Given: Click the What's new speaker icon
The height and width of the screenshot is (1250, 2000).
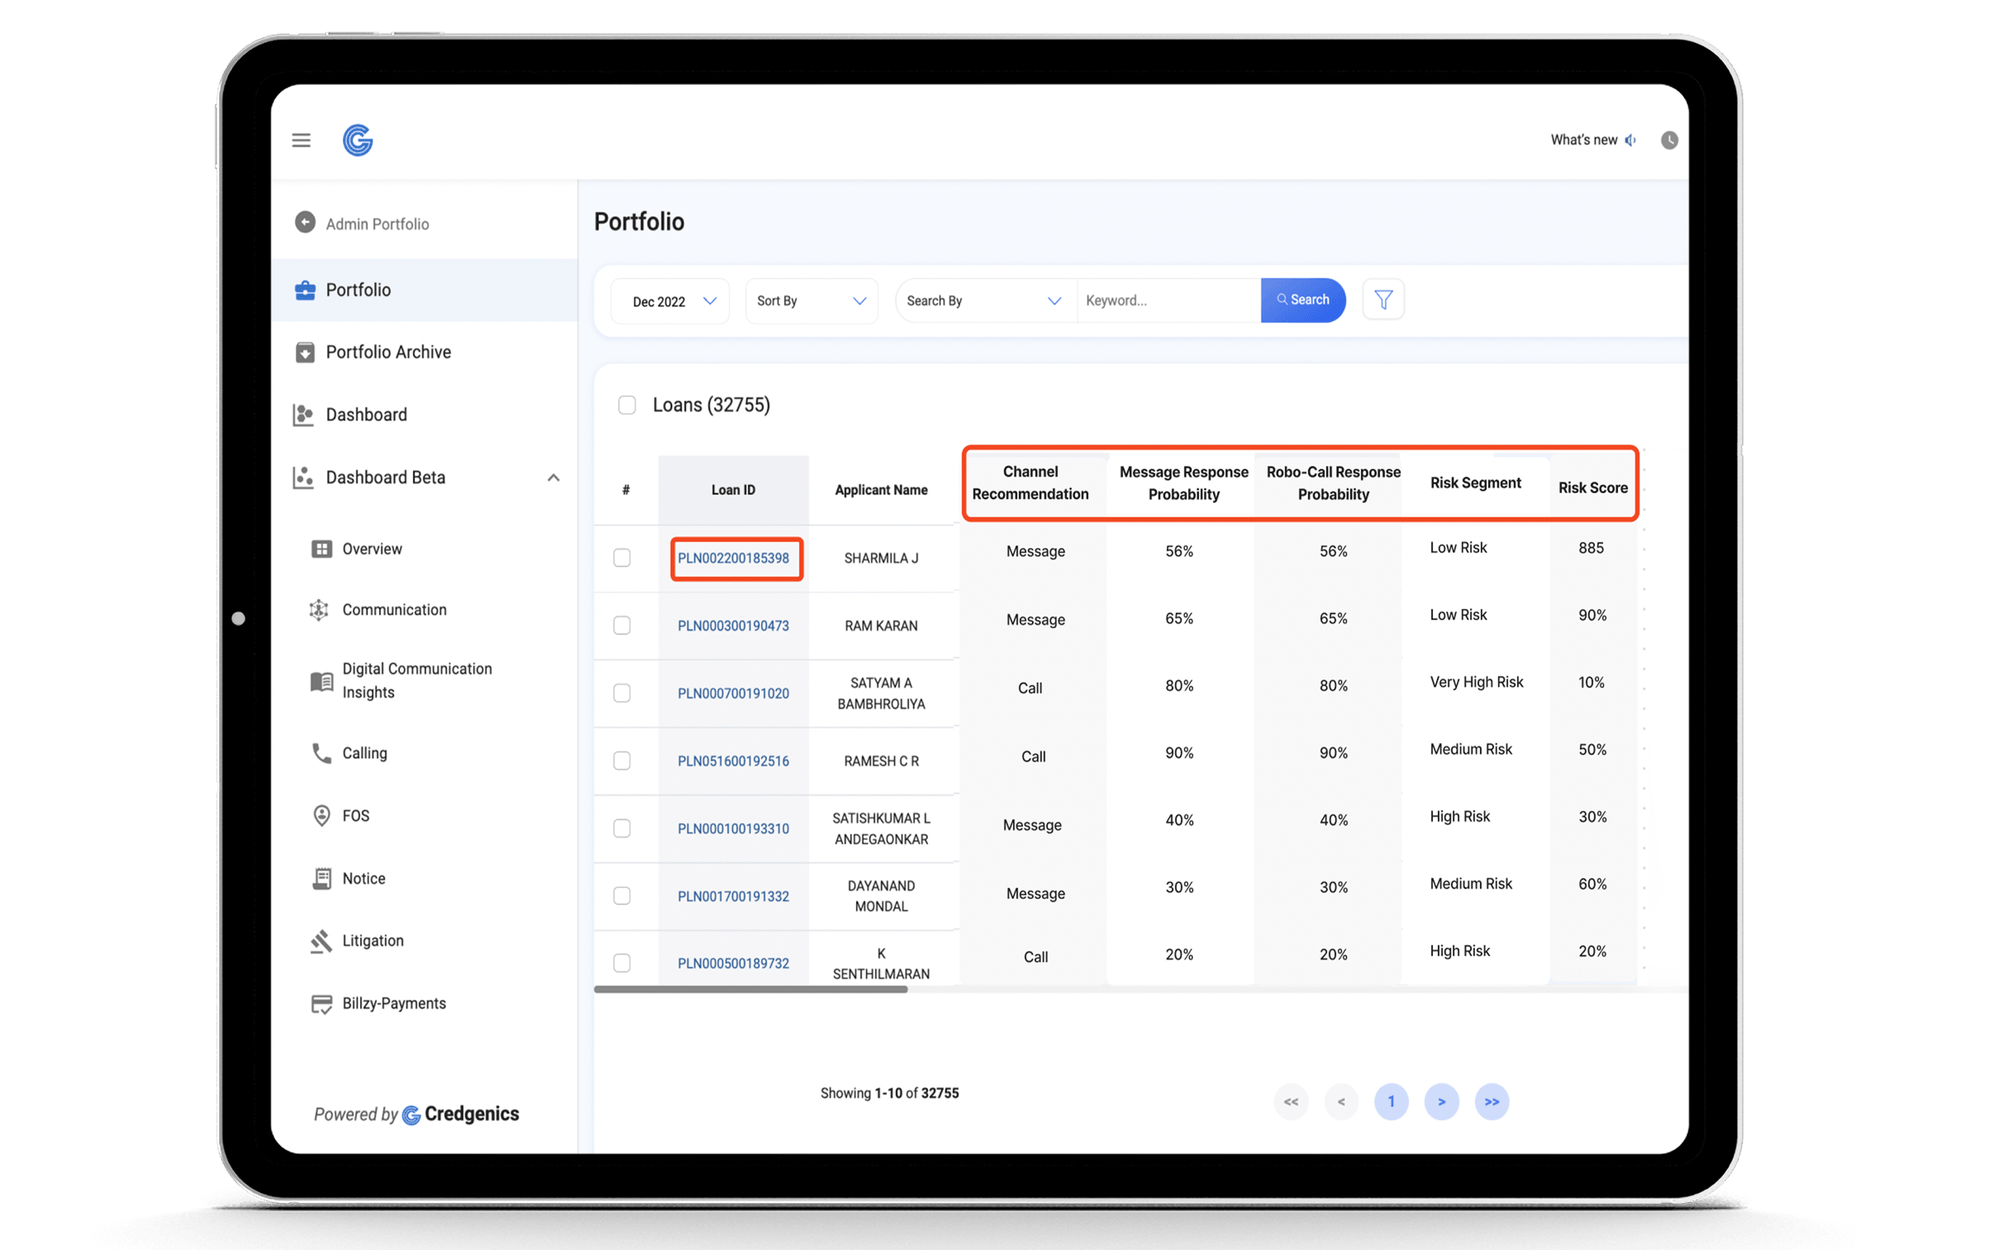Looking at the screenshot, I should click(x=1631, y=140).
